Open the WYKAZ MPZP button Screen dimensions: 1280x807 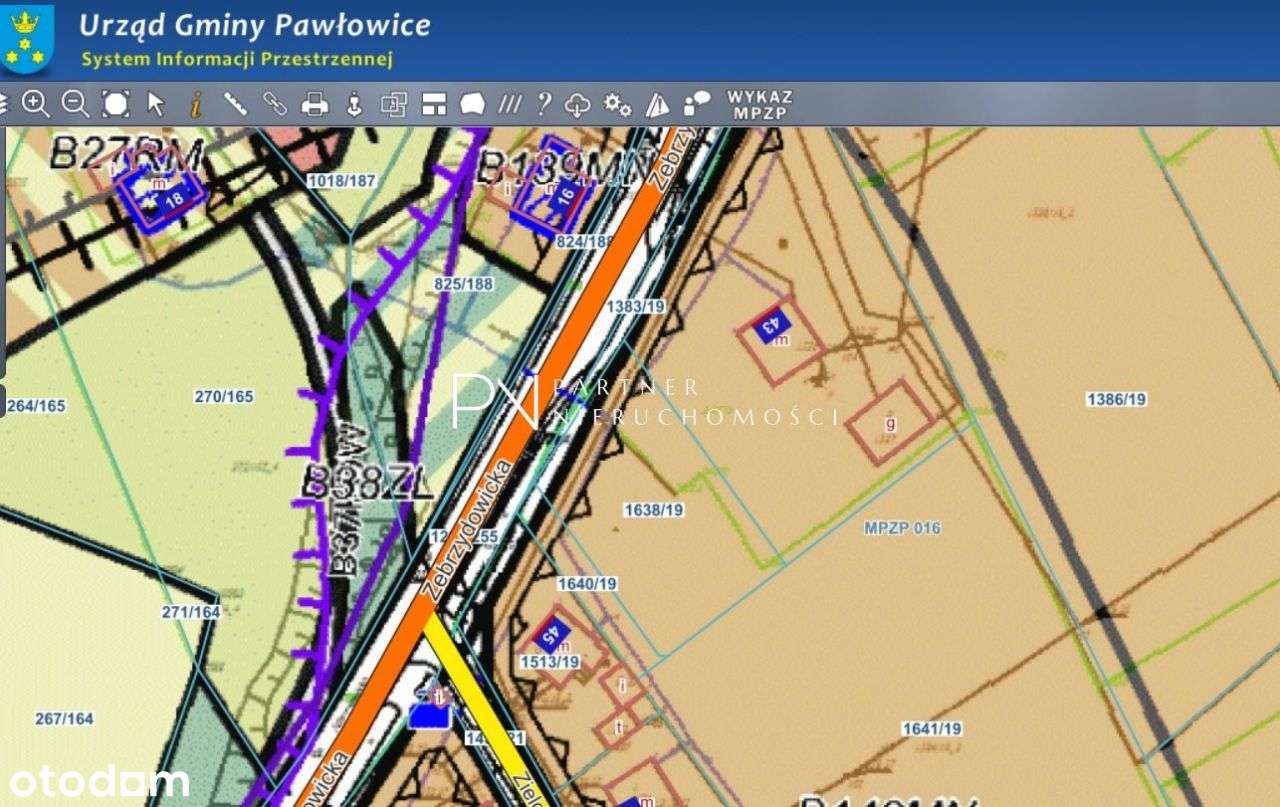pyautogui.click(x=760, y=104)
